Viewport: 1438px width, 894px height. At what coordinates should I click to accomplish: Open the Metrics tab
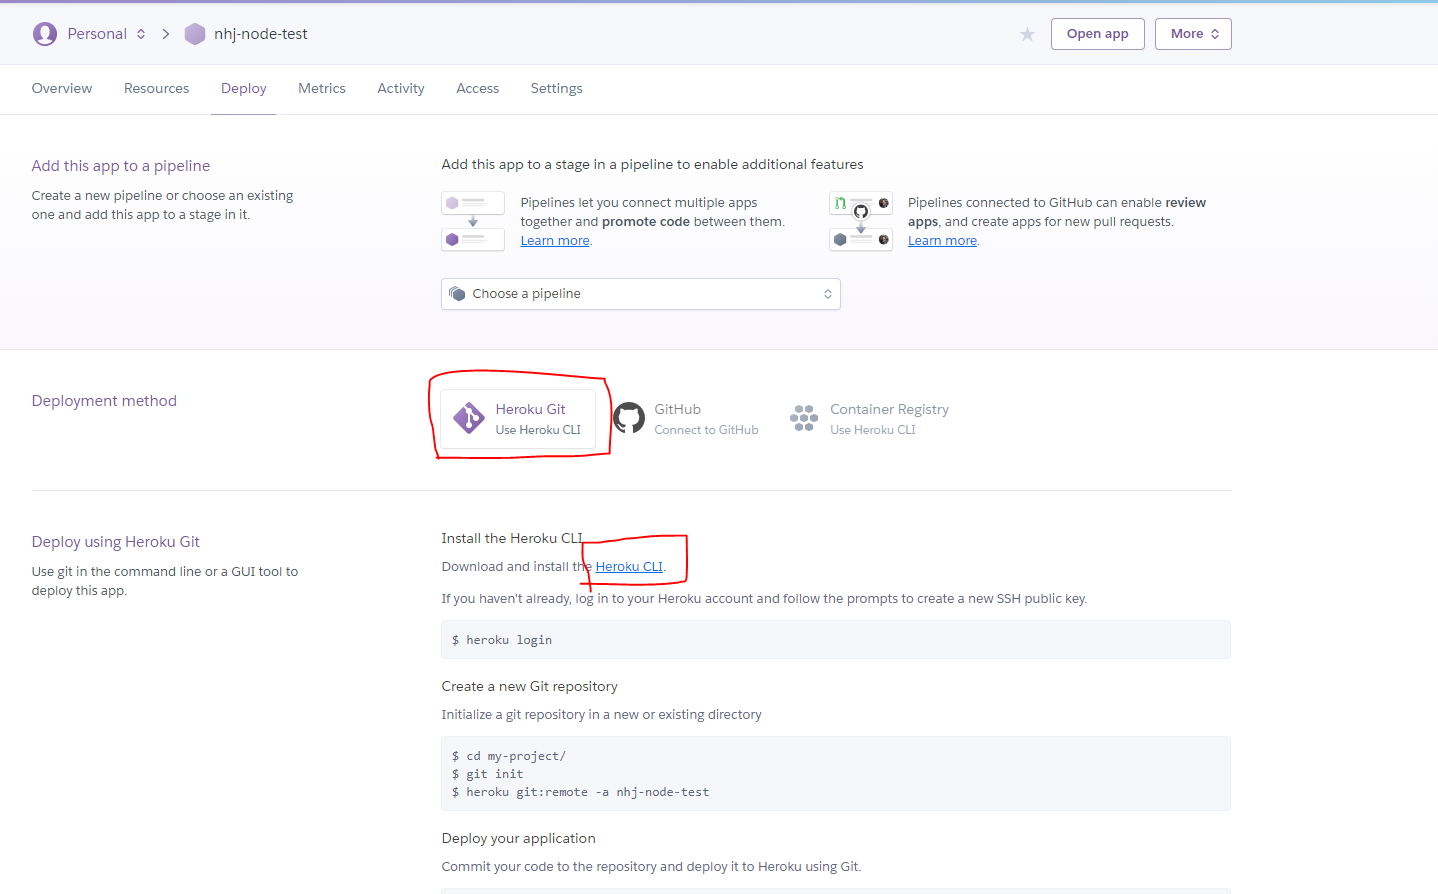click(322, 88)
